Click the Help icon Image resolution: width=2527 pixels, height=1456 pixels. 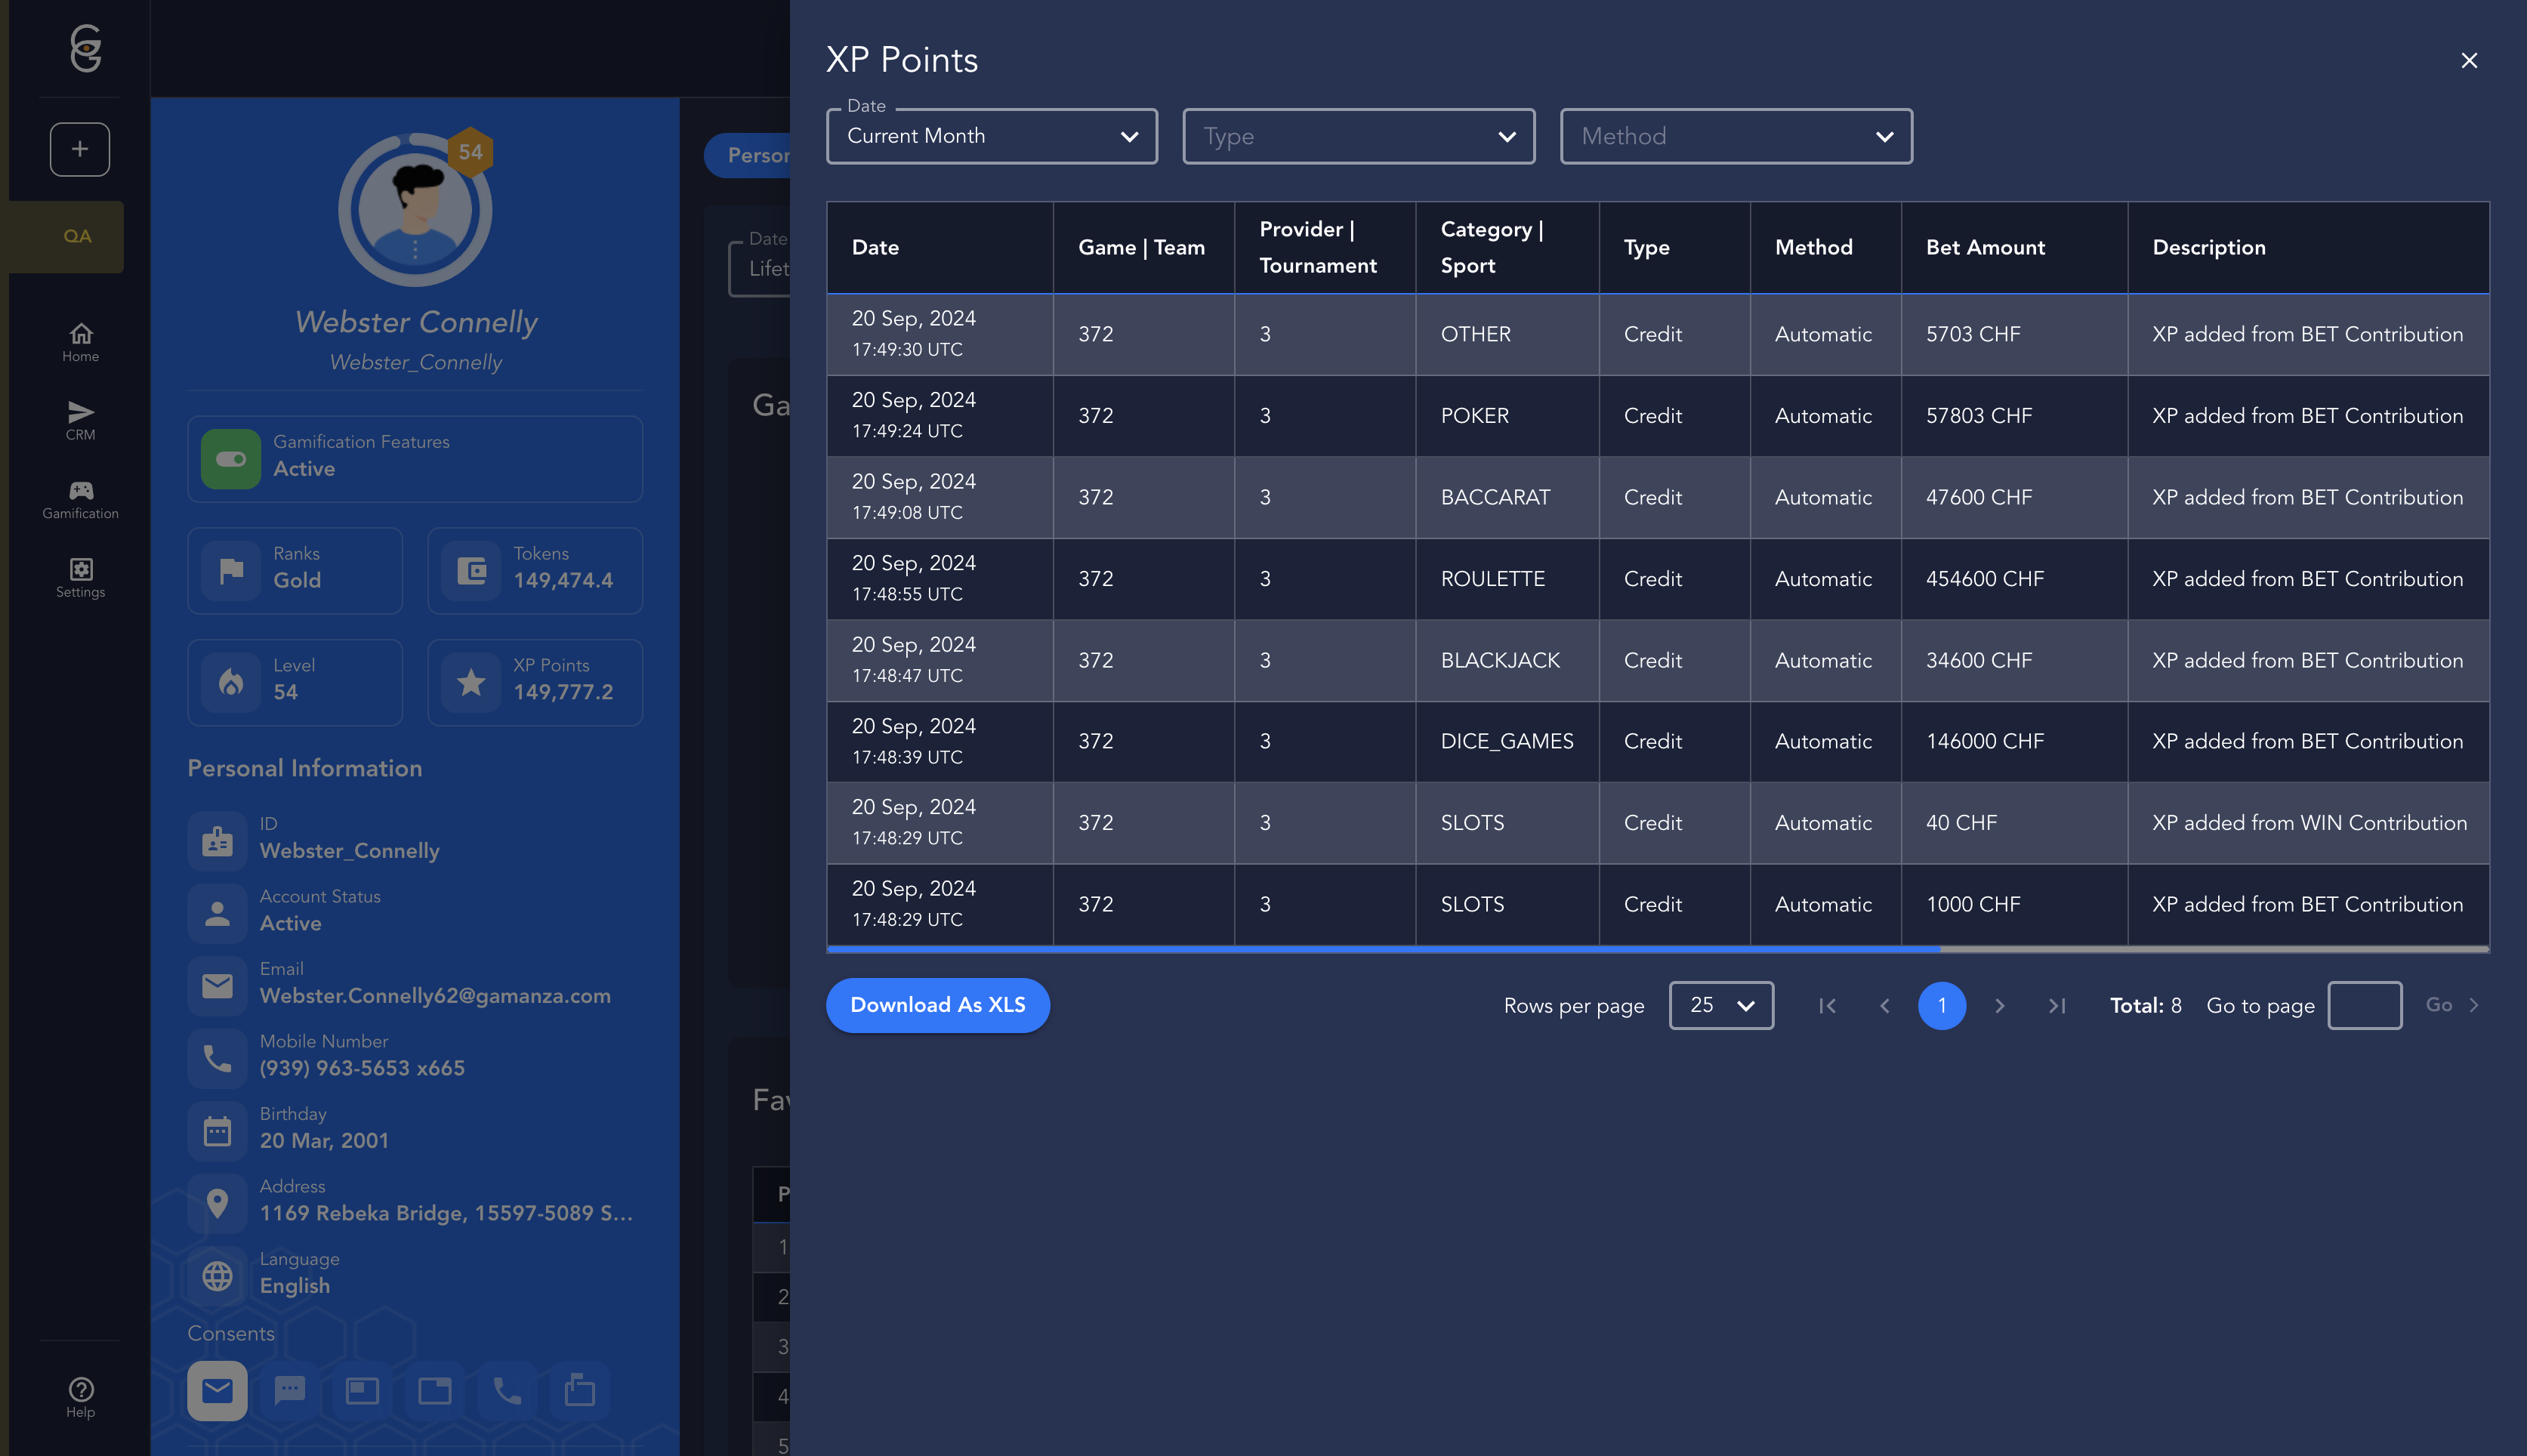coord(80,1397)
